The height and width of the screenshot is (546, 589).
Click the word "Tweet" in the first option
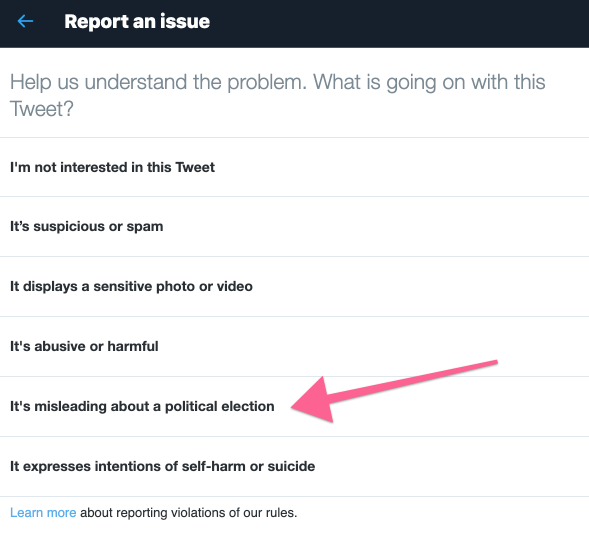195,167
